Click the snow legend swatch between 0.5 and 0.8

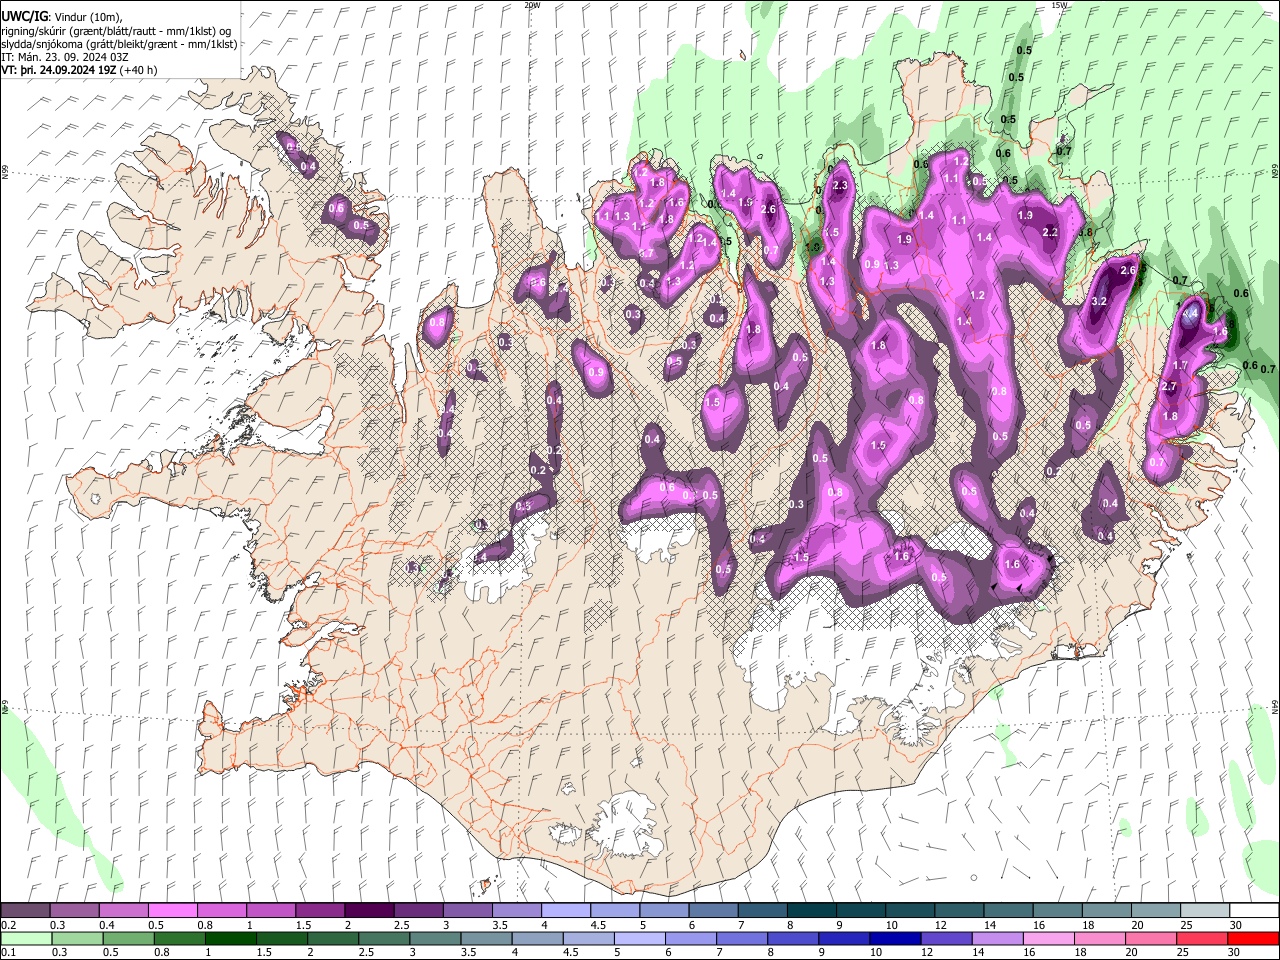173,910
